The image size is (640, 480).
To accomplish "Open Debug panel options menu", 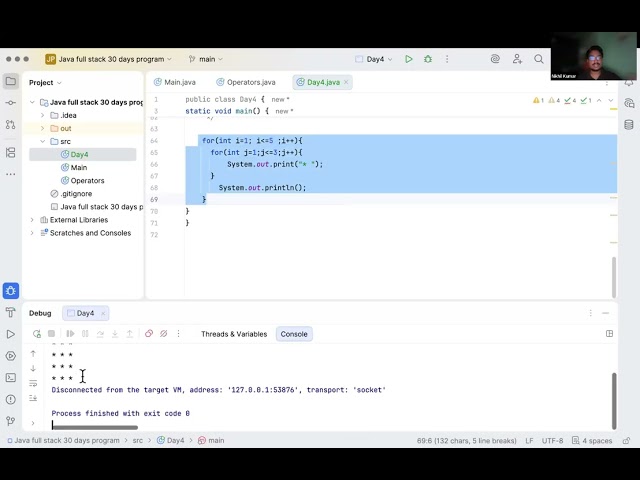I will [x=591, y=313].
